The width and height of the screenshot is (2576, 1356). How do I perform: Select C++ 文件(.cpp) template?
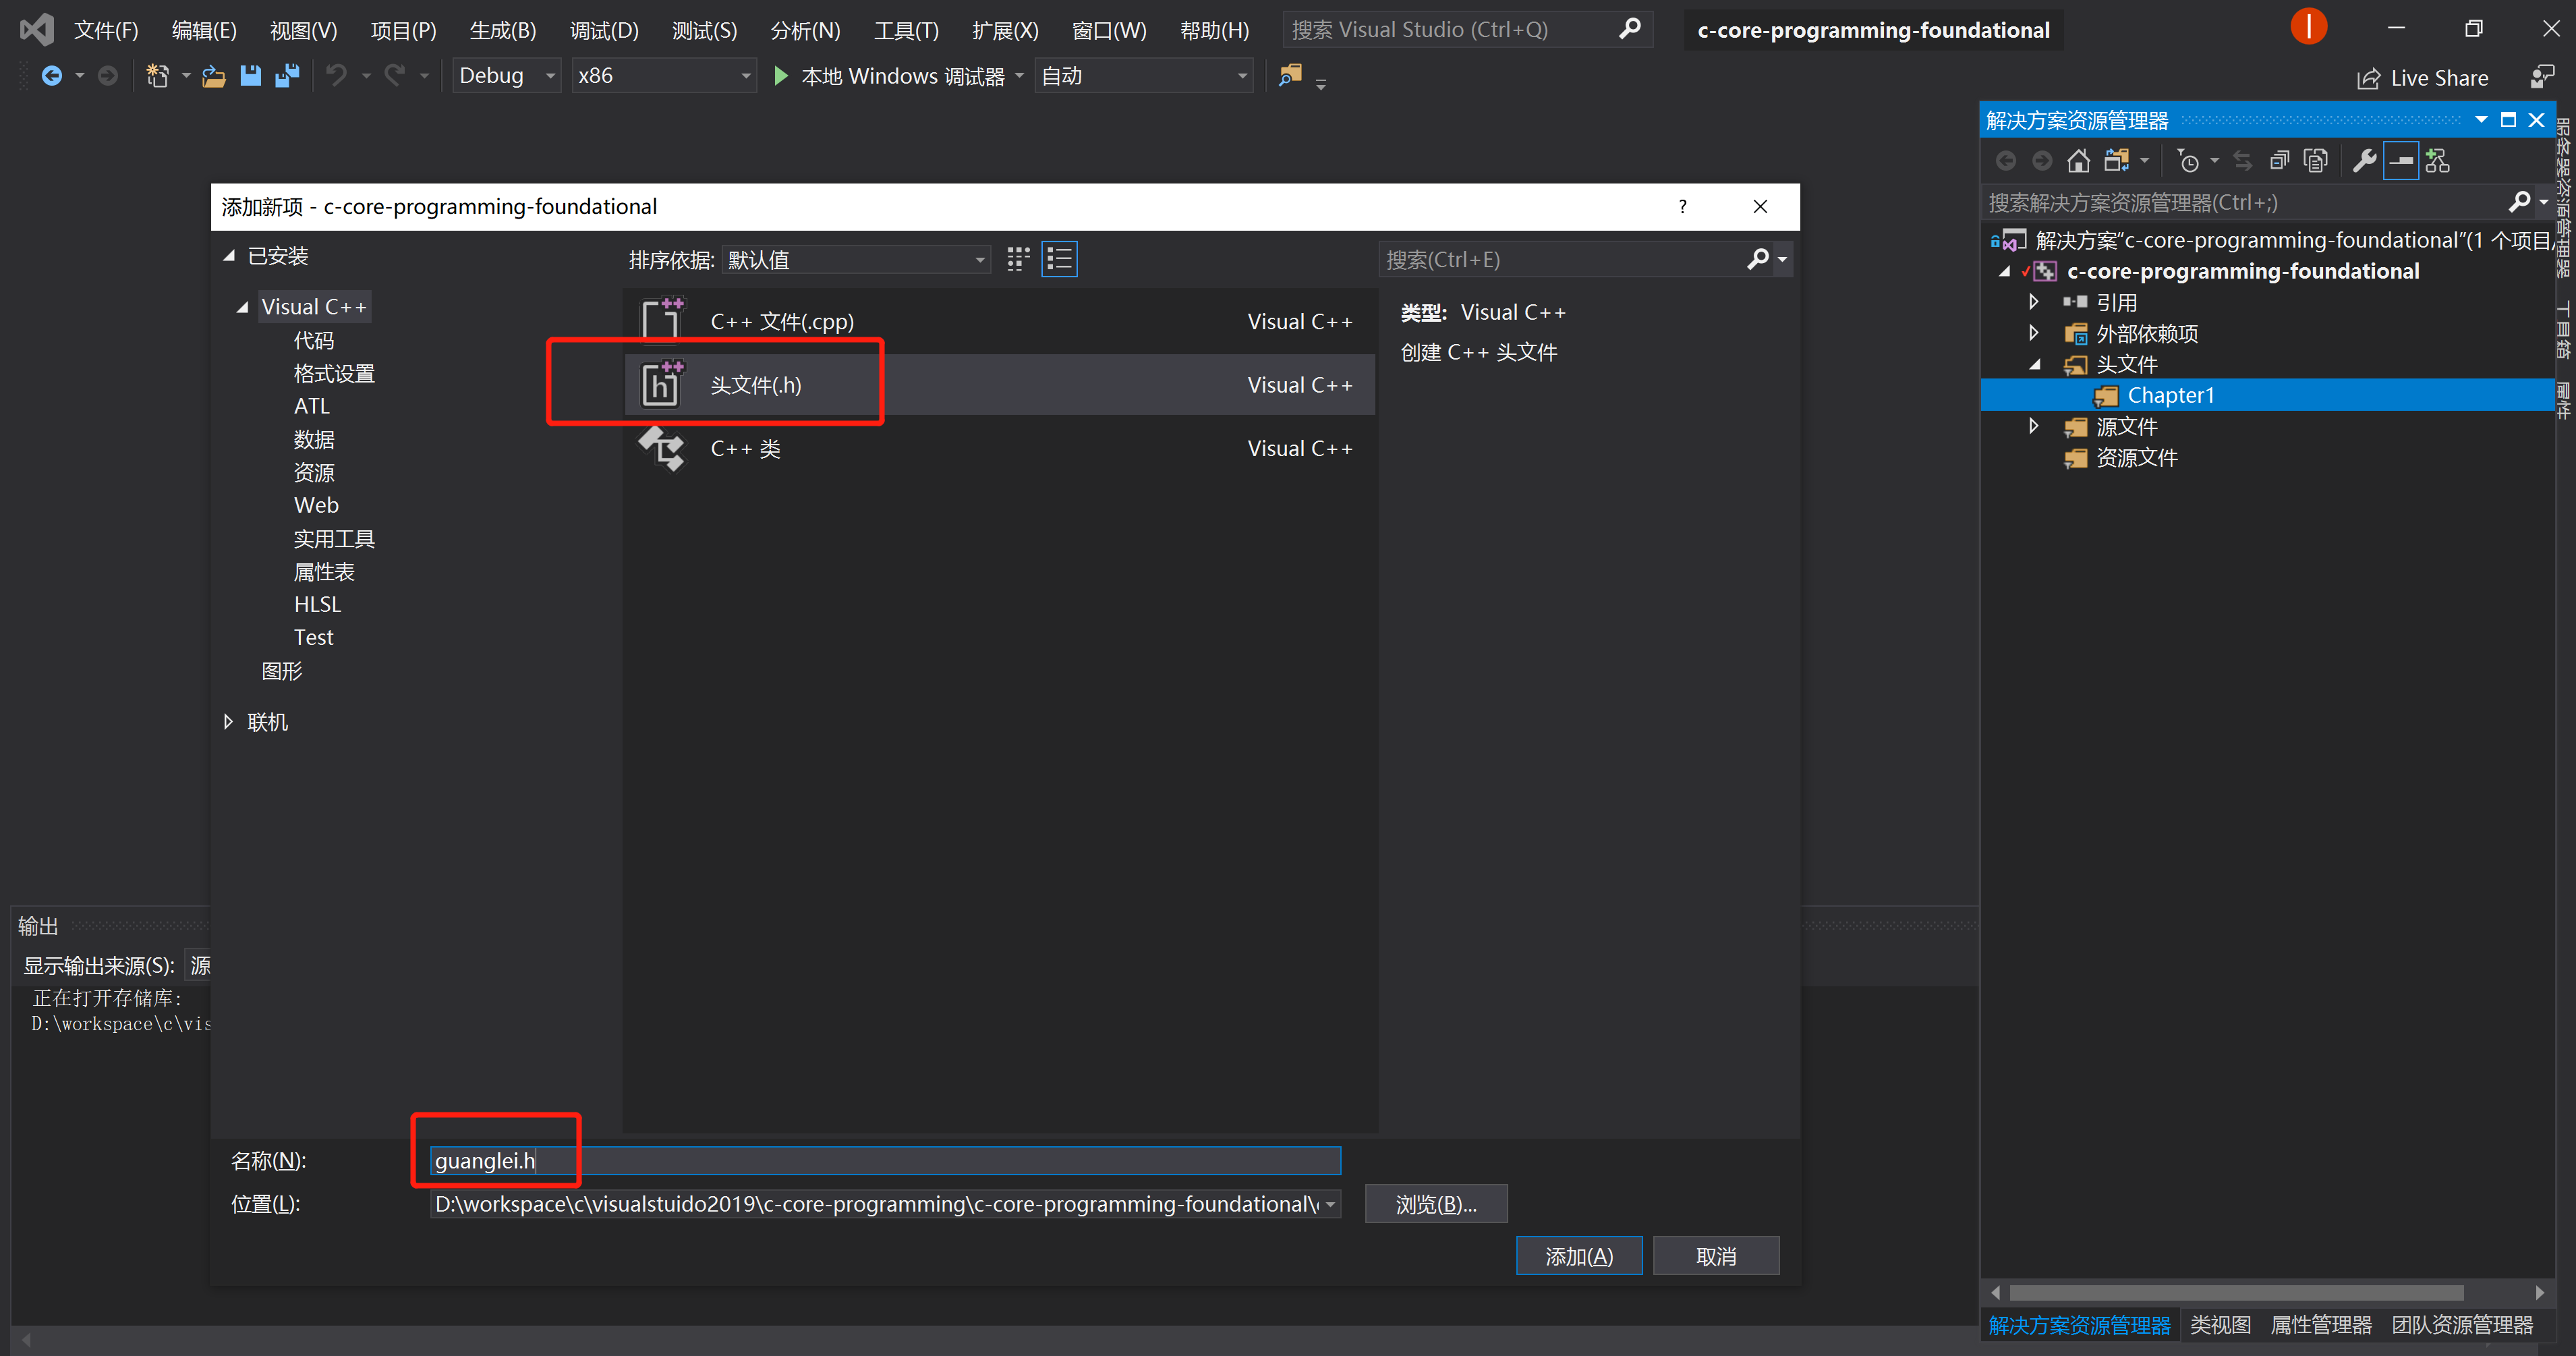(x=999, y=322)
